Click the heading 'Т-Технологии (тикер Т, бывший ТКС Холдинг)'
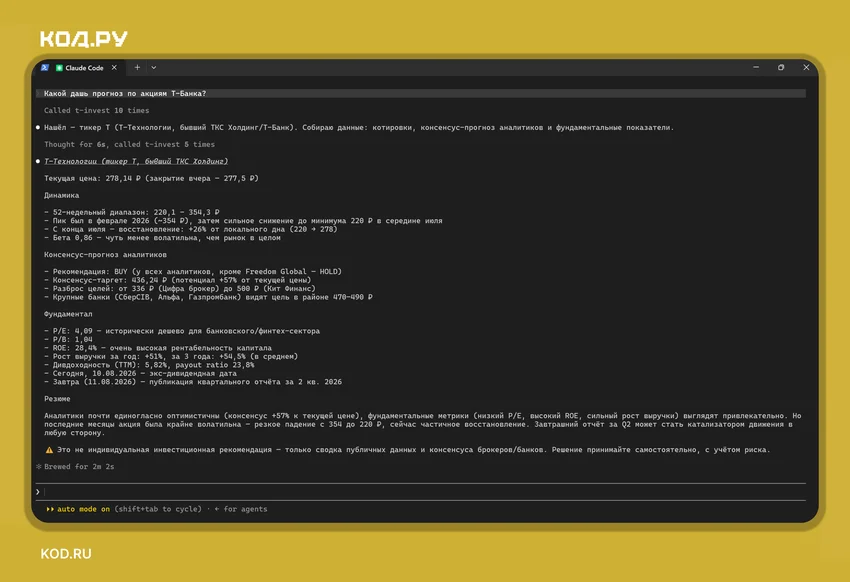Image resolution: width=850 pixels, height=582 pixels. pyautogui.click(x=136, y=161)
